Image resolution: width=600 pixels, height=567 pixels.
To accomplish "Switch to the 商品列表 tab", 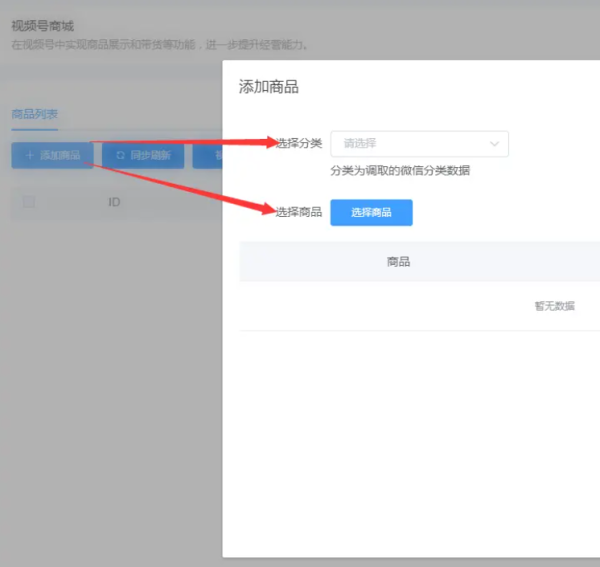I will pyautogui.click(x=34, y=114).
